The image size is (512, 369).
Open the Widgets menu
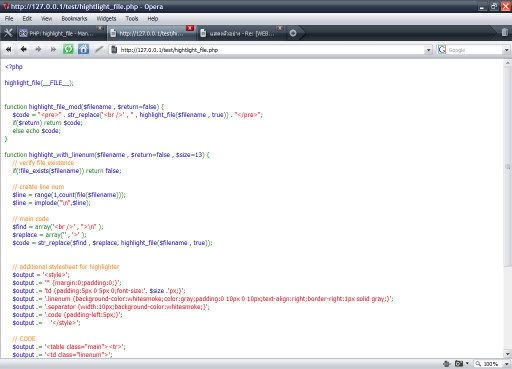click(106, 19)
